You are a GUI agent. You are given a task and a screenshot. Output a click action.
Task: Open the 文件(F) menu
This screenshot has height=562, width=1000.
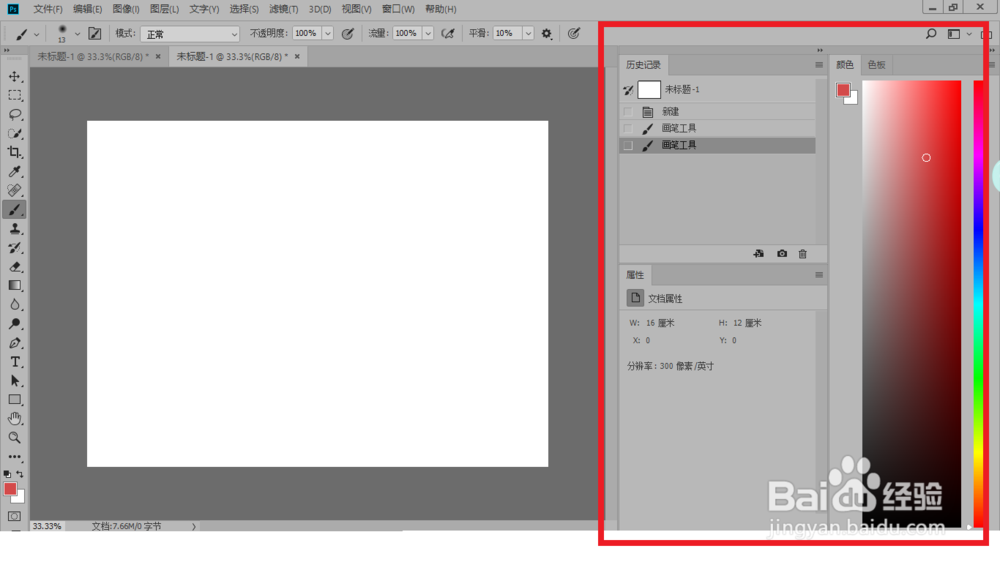[x=48, y=9]
